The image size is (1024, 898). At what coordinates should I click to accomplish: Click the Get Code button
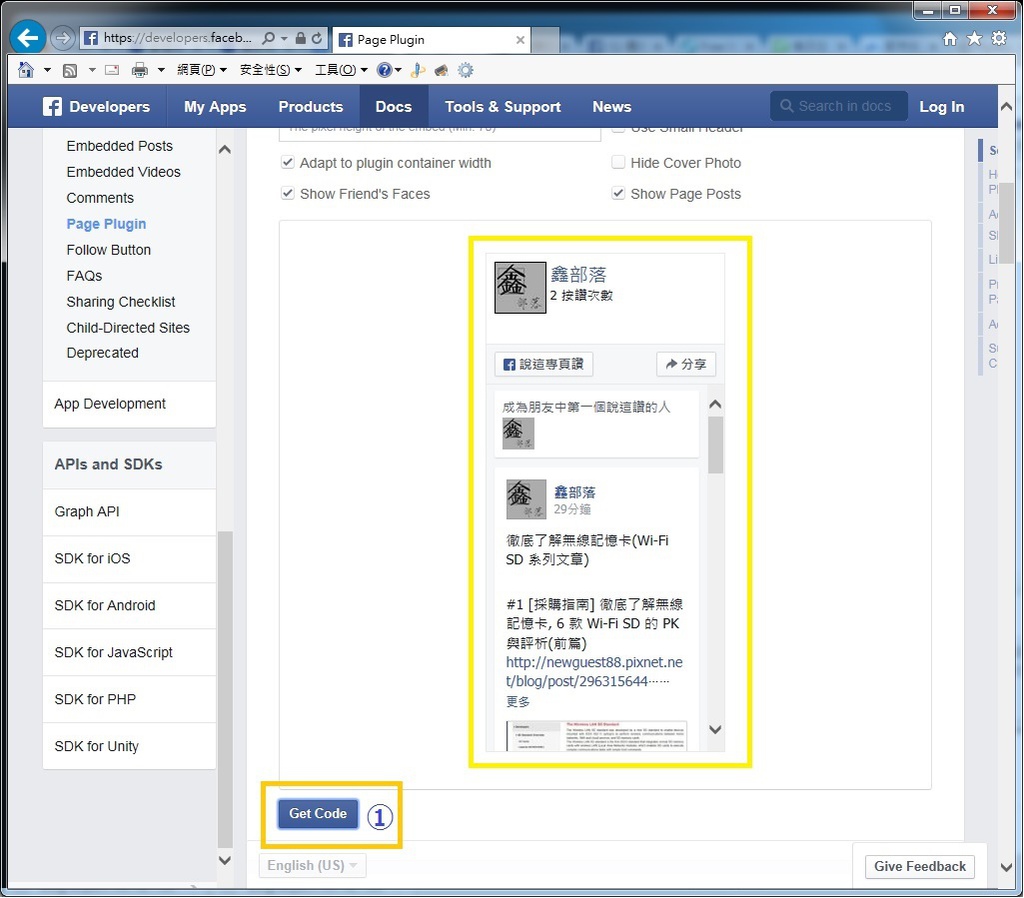(318, 814)
